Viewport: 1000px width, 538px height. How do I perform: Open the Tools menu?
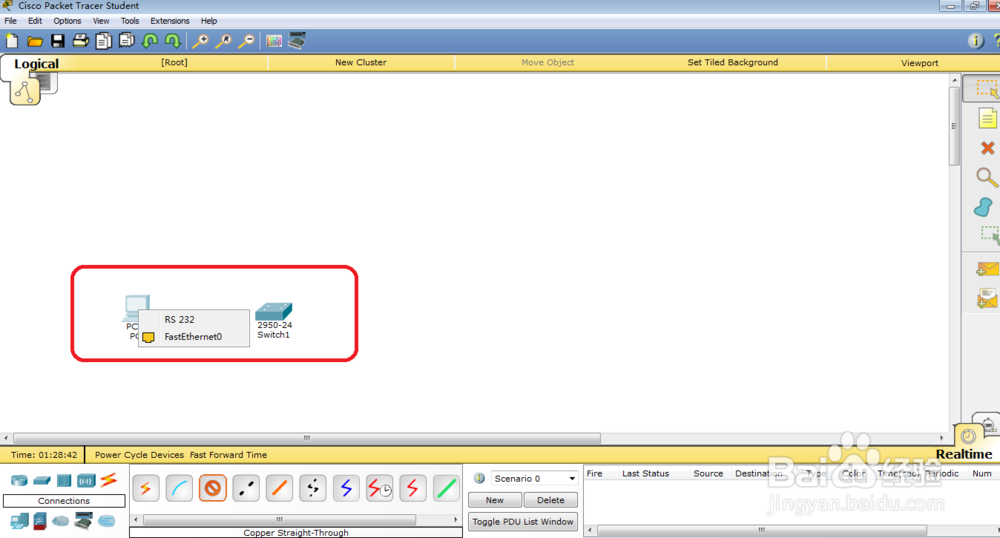pyautogui.click(x=129, y=20)
